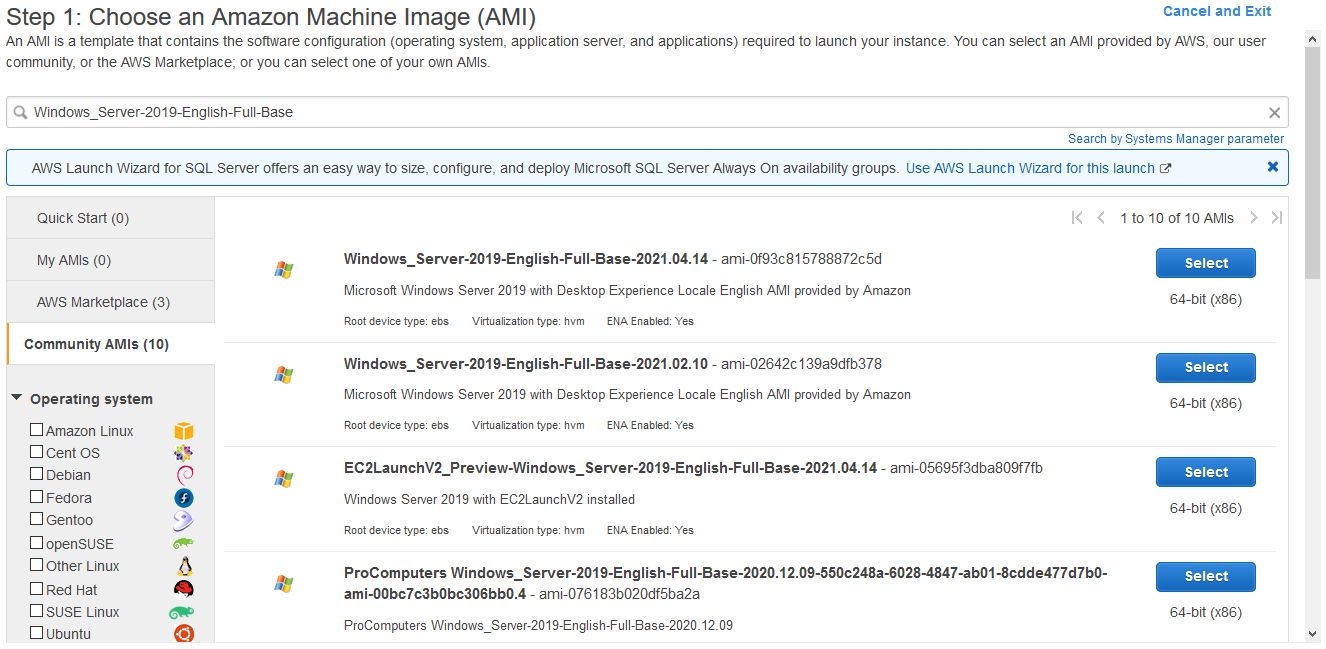Click the openSUSE chameleon icon
This screenshot has height=649, width=1326.
coord(184,544)
